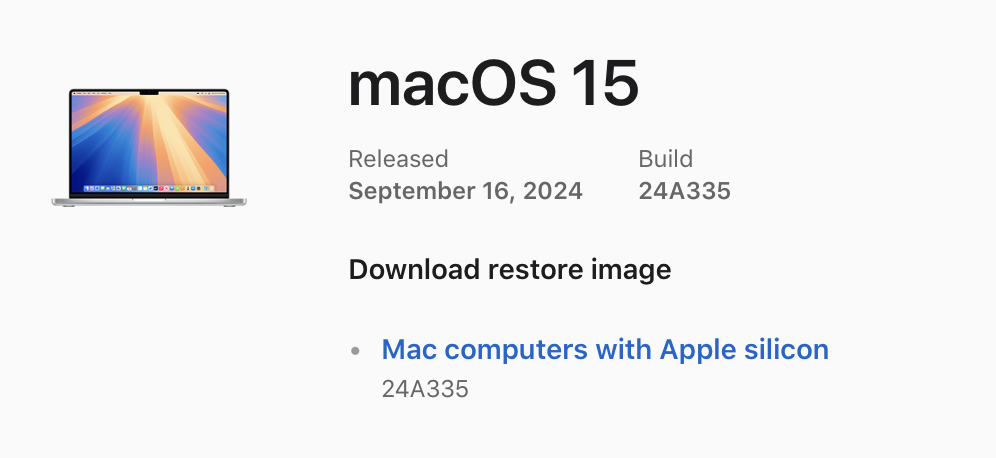Click build number 24A335 under Build
Image resolution: width=996 pixels, height=458 pixels.
pyautogui.click(x=684, y=190)
